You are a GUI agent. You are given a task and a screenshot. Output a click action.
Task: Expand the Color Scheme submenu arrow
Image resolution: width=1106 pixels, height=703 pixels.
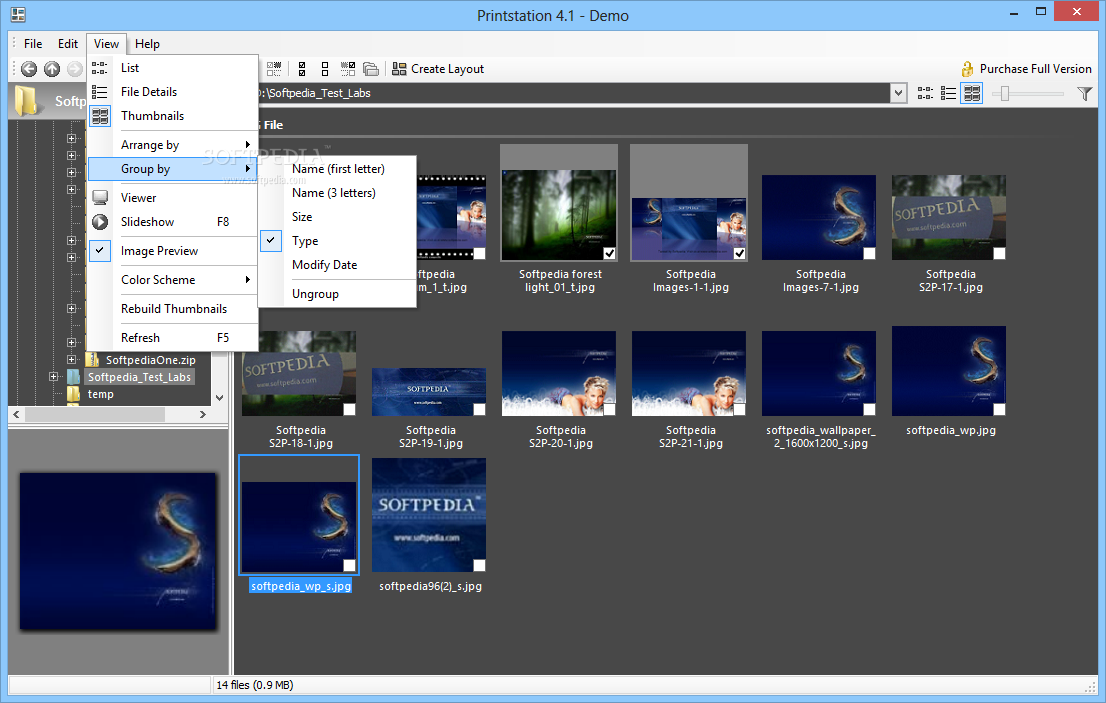[248, 280]
